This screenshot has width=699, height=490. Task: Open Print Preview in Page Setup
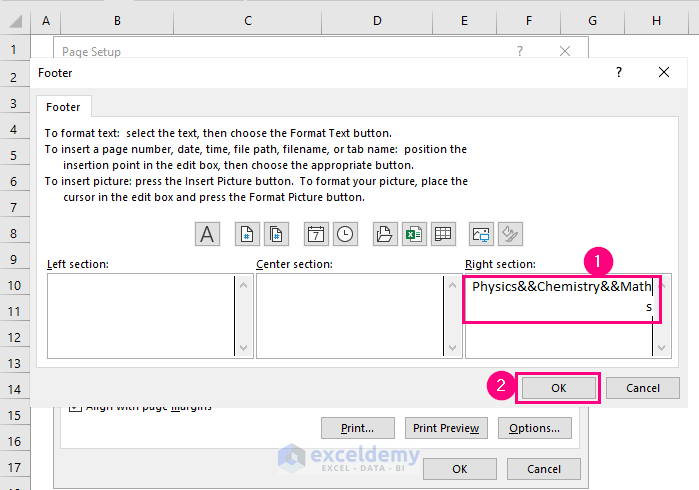click(446, 428)
